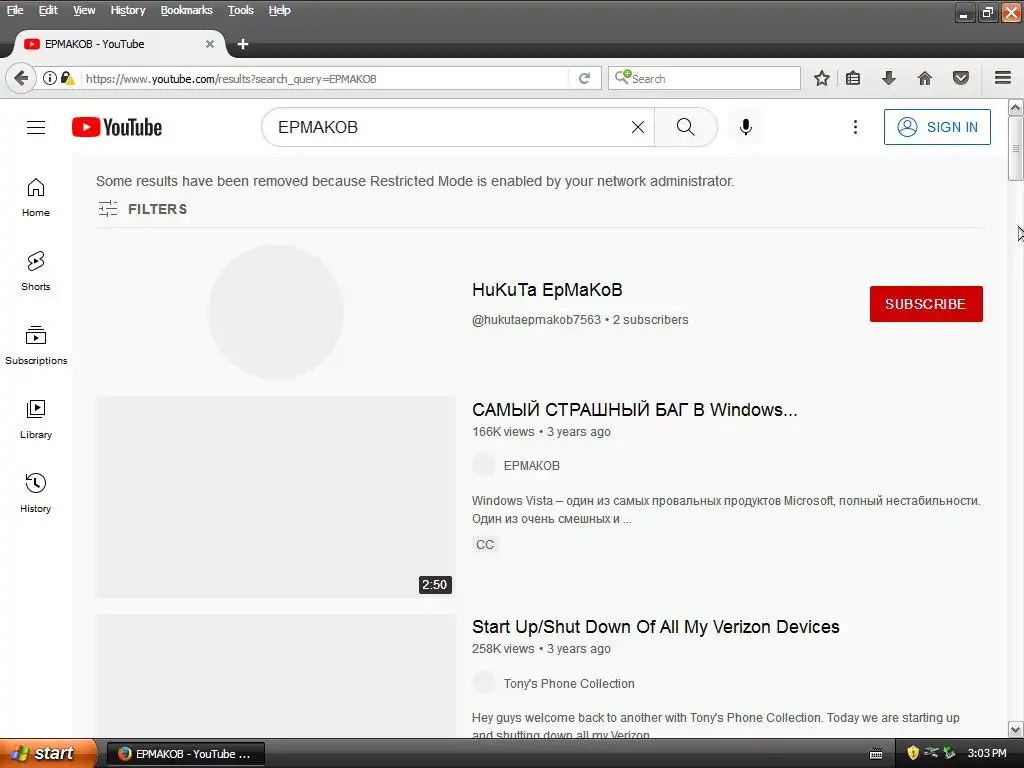Click the vertical scrollbar thumb

click(x=1016, y=148)
